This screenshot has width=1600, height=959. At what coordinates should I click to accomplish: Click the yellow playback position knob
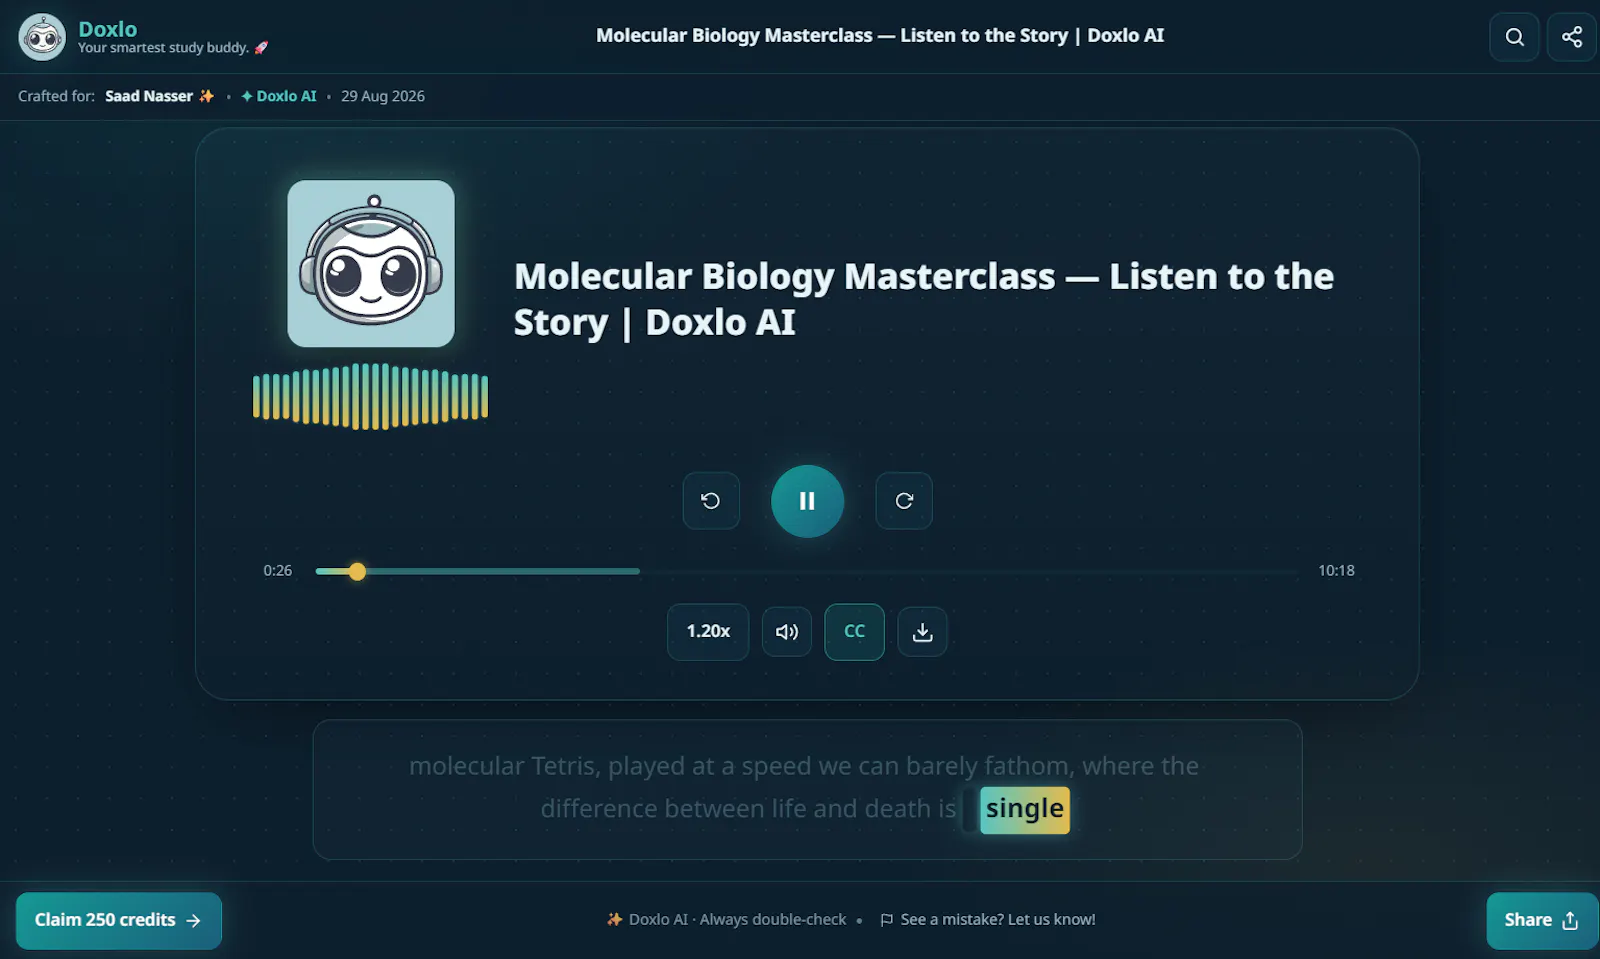pos(357,571)
